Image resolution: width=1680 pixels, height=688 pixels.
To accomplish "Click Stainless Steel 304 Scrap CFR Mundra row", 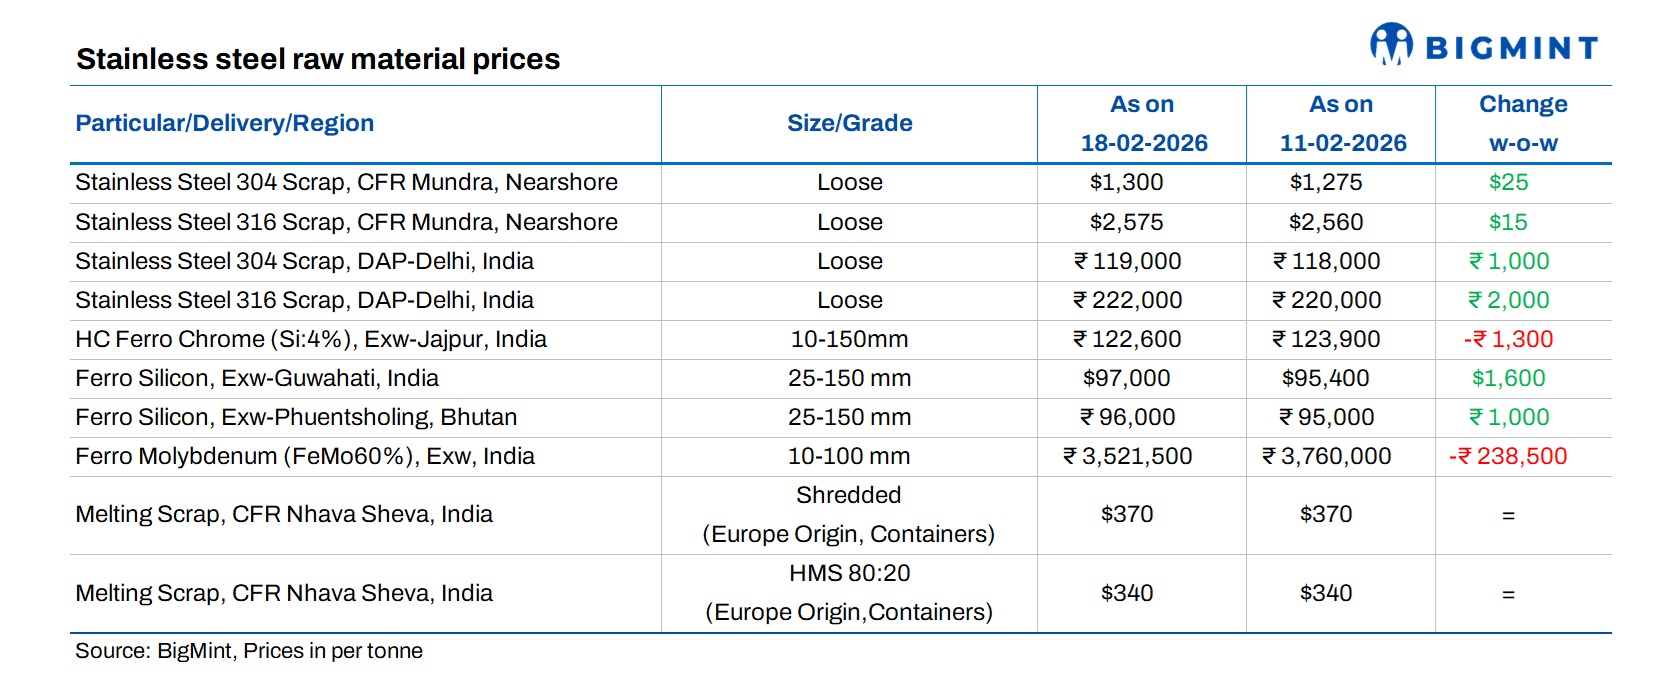I will (346, 182).
